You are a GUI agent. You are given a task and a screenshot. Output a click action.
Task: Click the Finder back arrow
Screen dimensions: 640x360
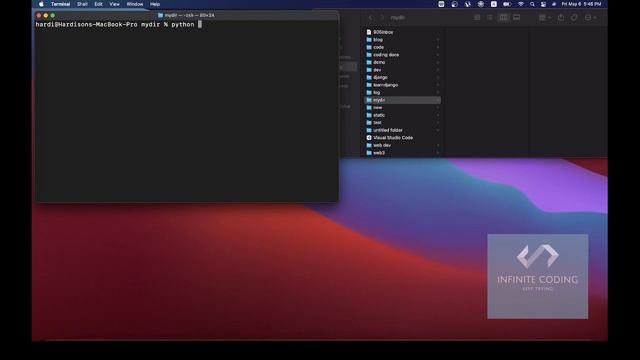point(371,18)
